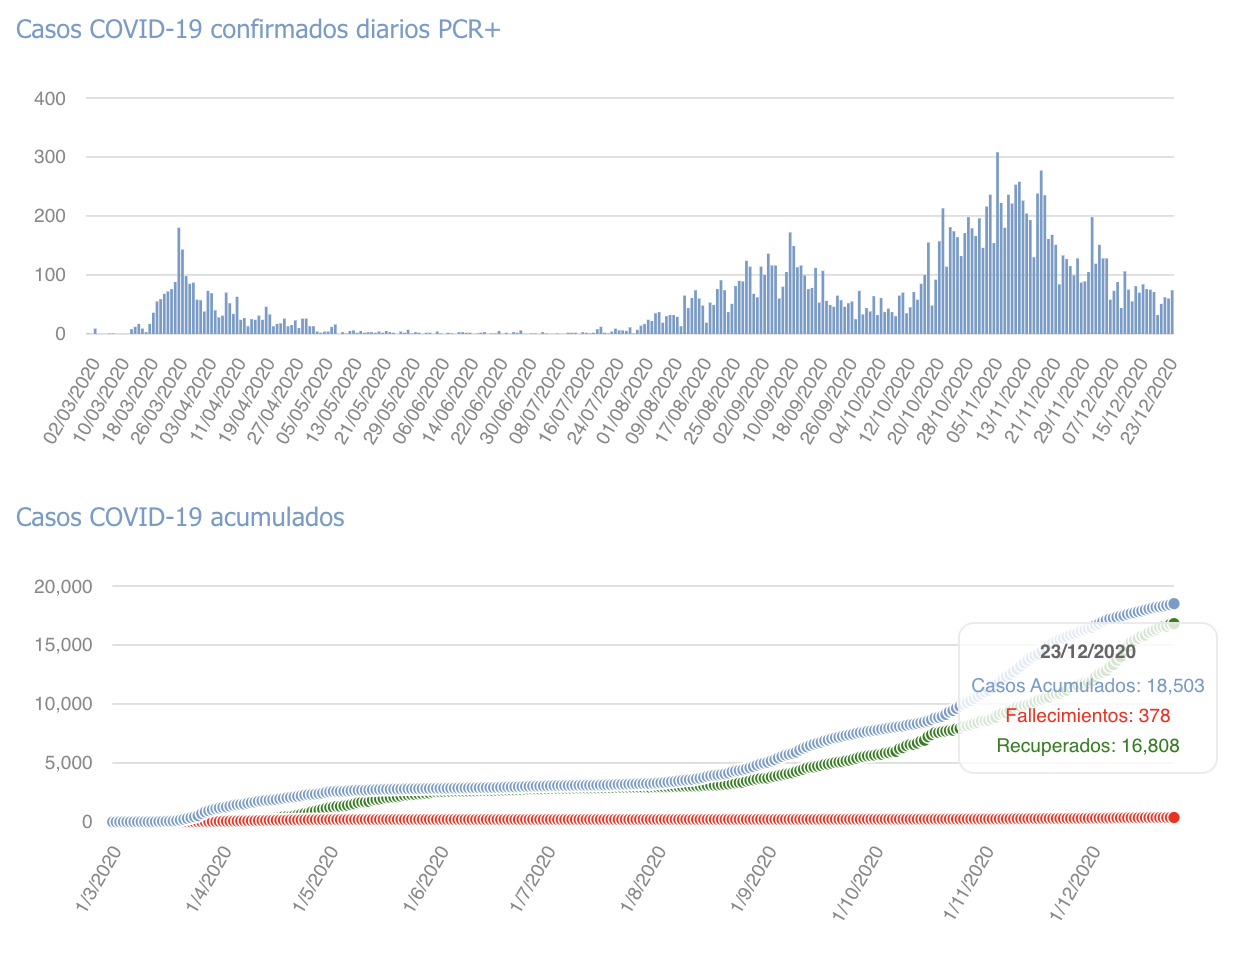Click the 400 label on daily chart y-axis

(x=49, y=98)
